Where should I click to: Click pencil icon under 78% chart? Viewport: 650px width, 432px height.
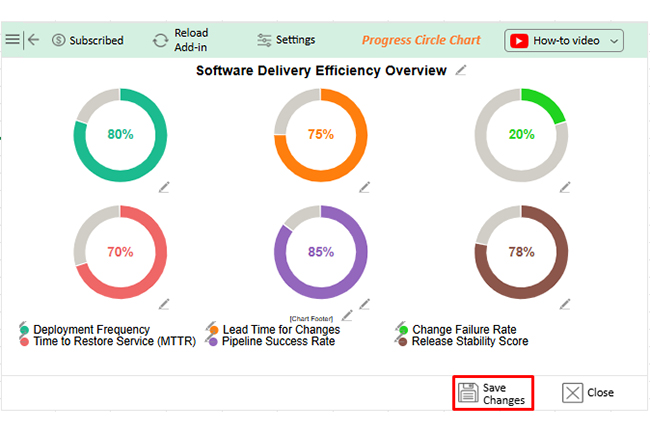pos(565,304)
